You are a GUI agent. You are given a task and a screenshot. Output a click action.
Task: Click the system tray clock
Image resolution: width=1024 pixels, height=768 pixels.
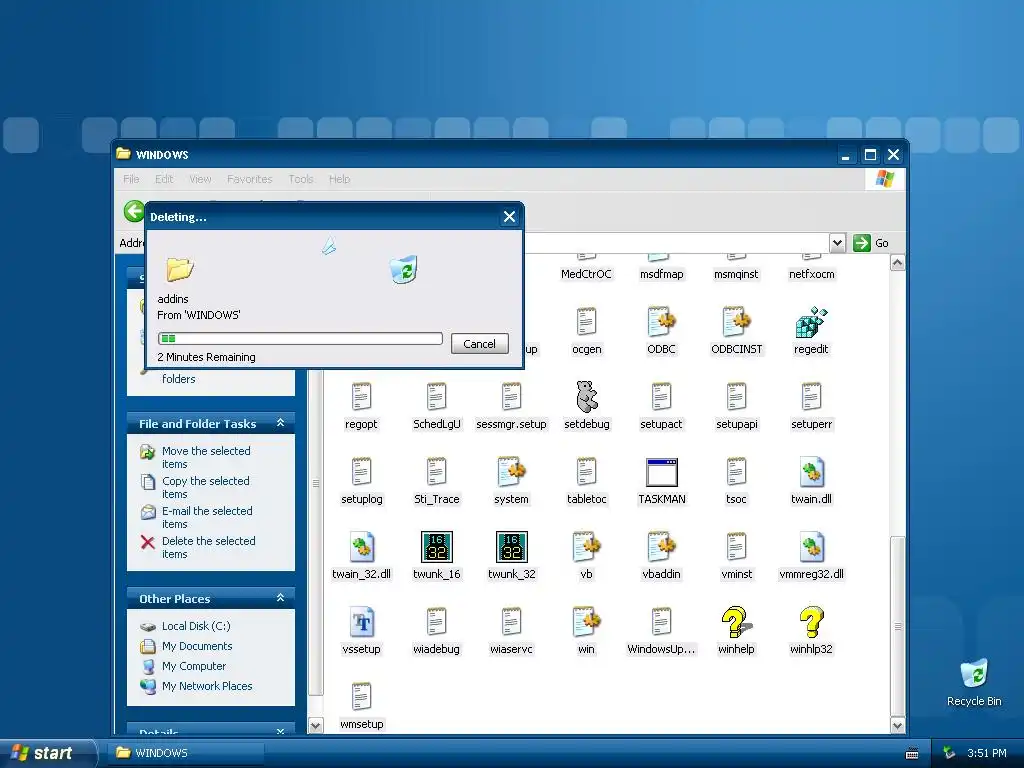(987, 753)
